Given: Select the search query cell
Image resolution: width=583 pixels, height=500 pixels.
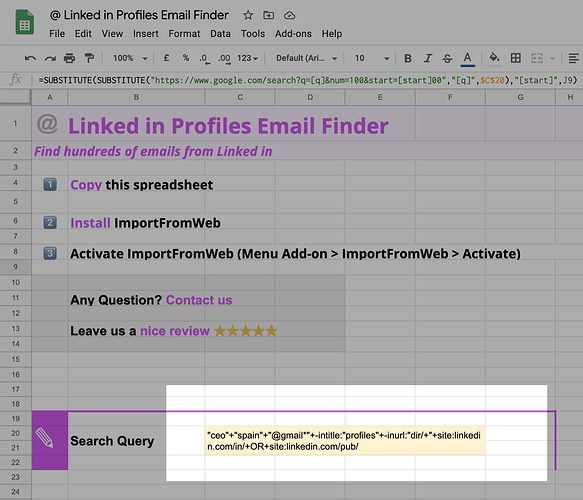Looking at the screenshot, I should tap(345, 441).
